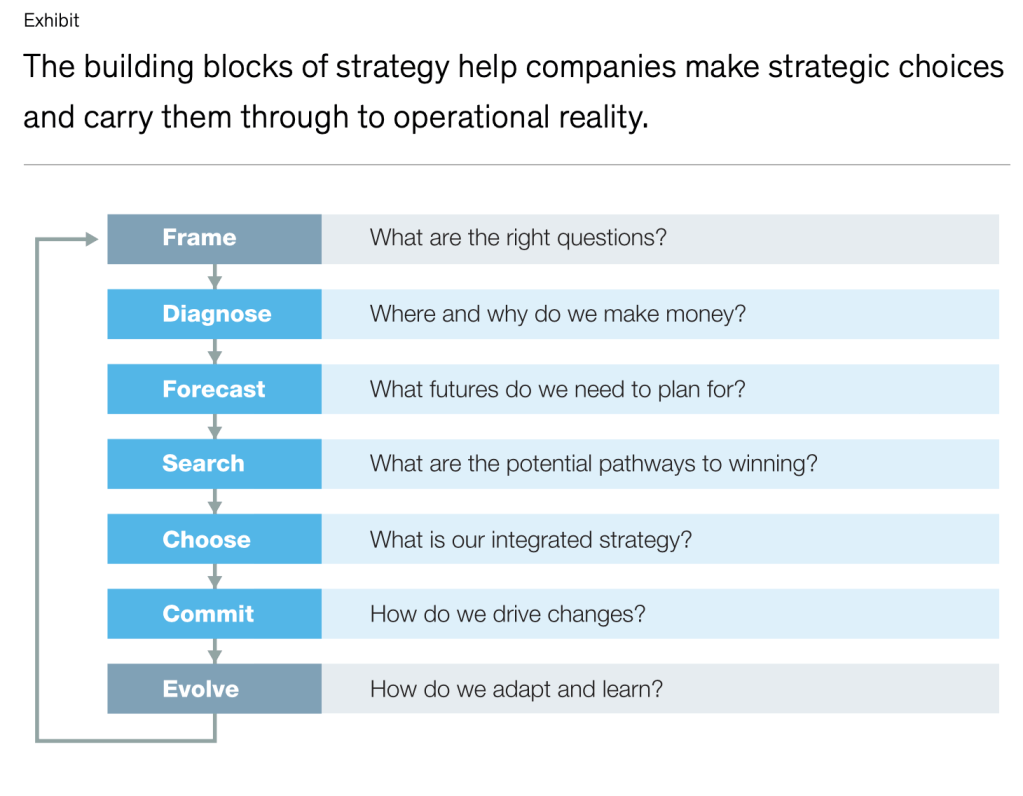Screen dimensions: 1023x796
Task: Click "What are the potential pathways to winning?"
Action: pyautogui.click(x=593, y=464)
